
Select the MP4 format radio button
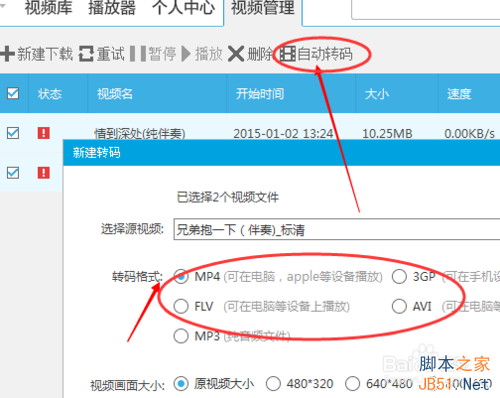[x=181, y=277]
